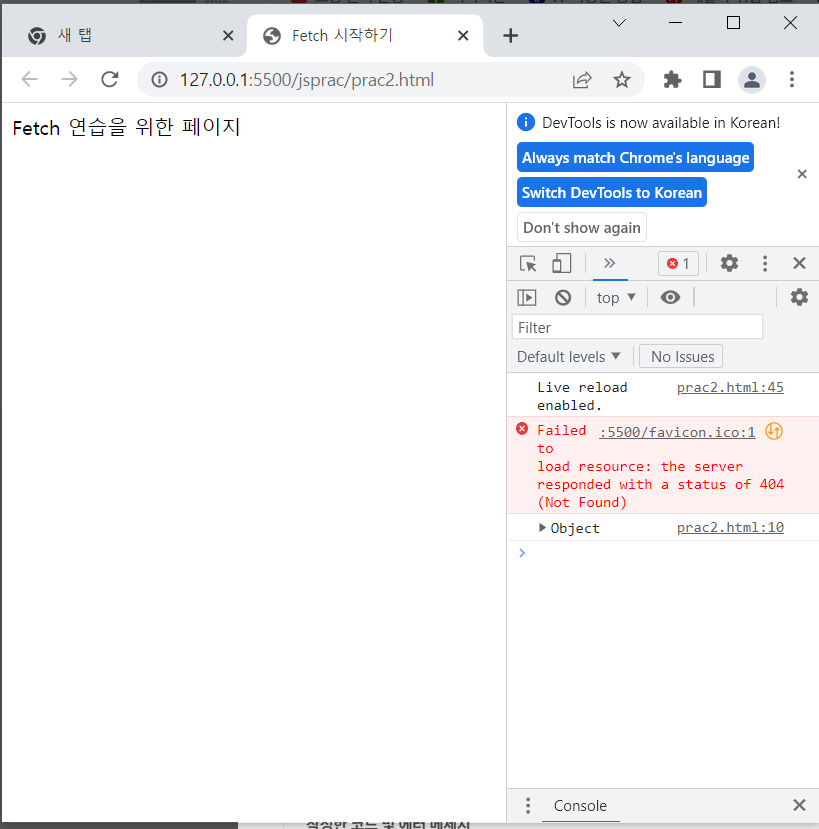This screenshot has height=829, width=819.
Task: Click Don't show again button
Action: 582,227
